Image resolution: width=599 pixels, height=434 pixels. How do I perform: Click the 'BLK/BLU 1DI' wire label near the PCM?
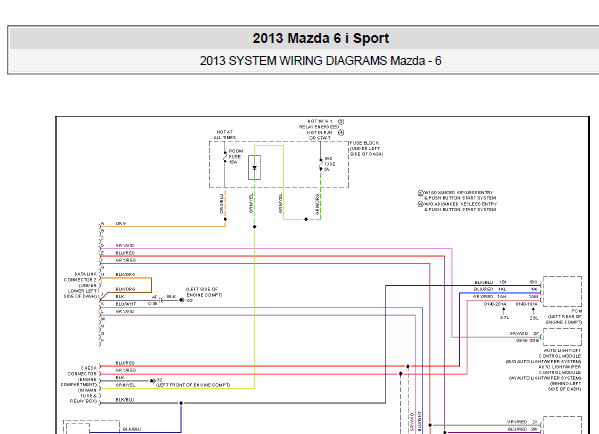click(x=491, y=282)
